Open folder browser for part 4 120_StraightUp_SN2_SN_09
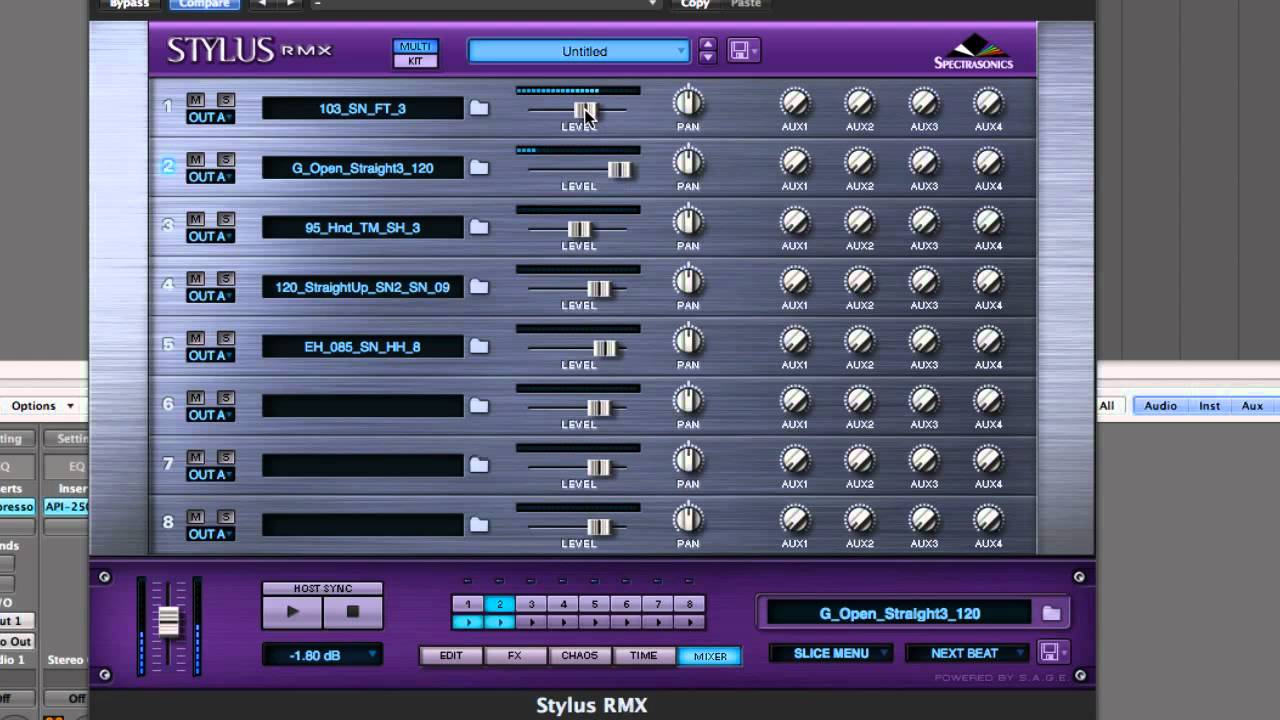Image resolution: width=1280 pixels, height=720 pixels. (x=479, y=287)
